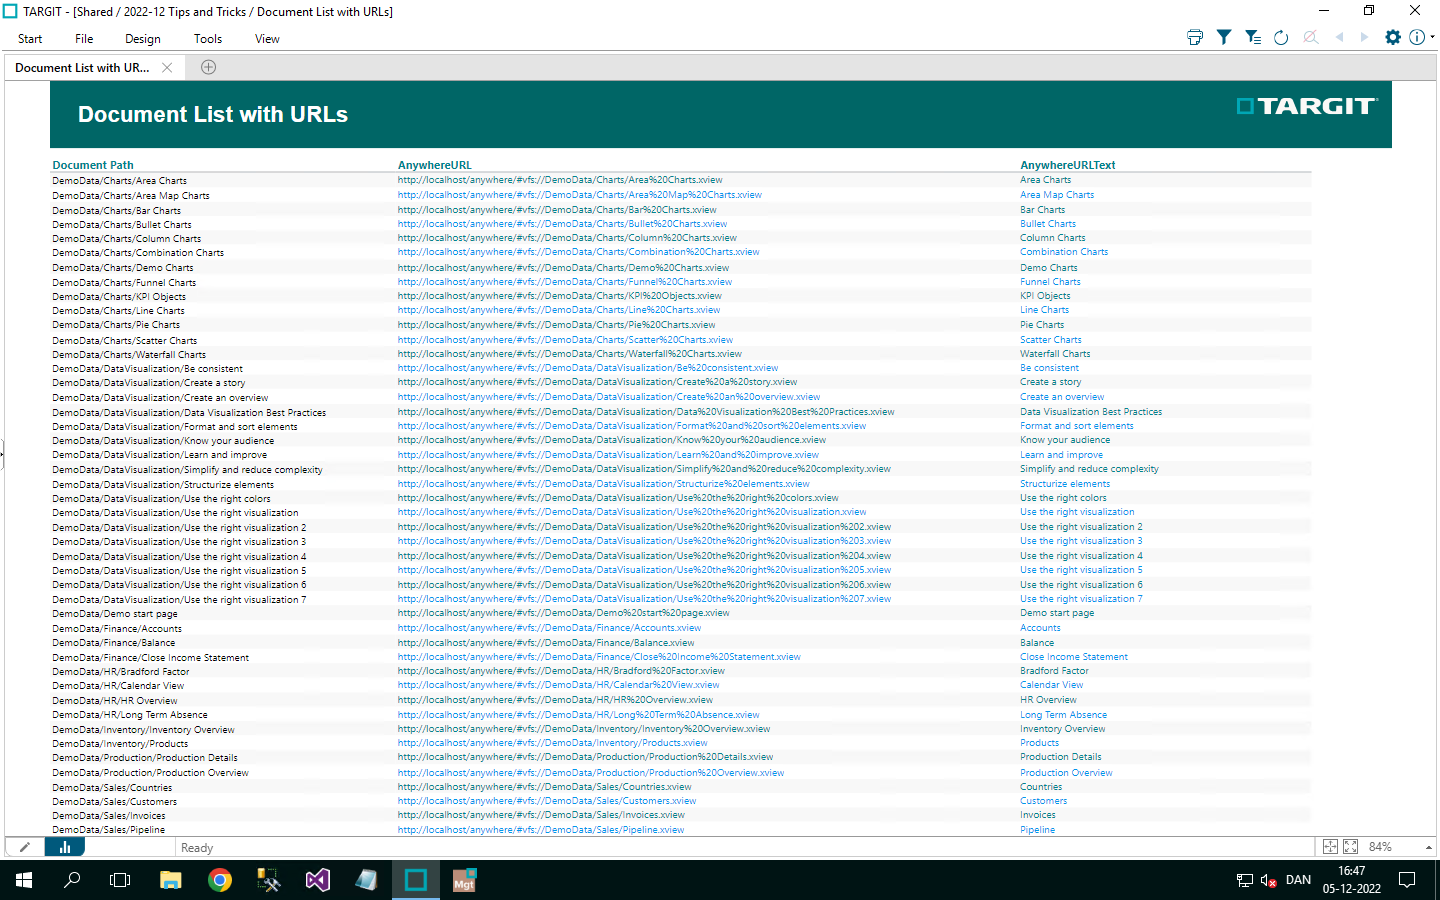Open the Waterfall Charts xview URL
The height and width of the screenshot is (900, 1440).
point(570,354)
